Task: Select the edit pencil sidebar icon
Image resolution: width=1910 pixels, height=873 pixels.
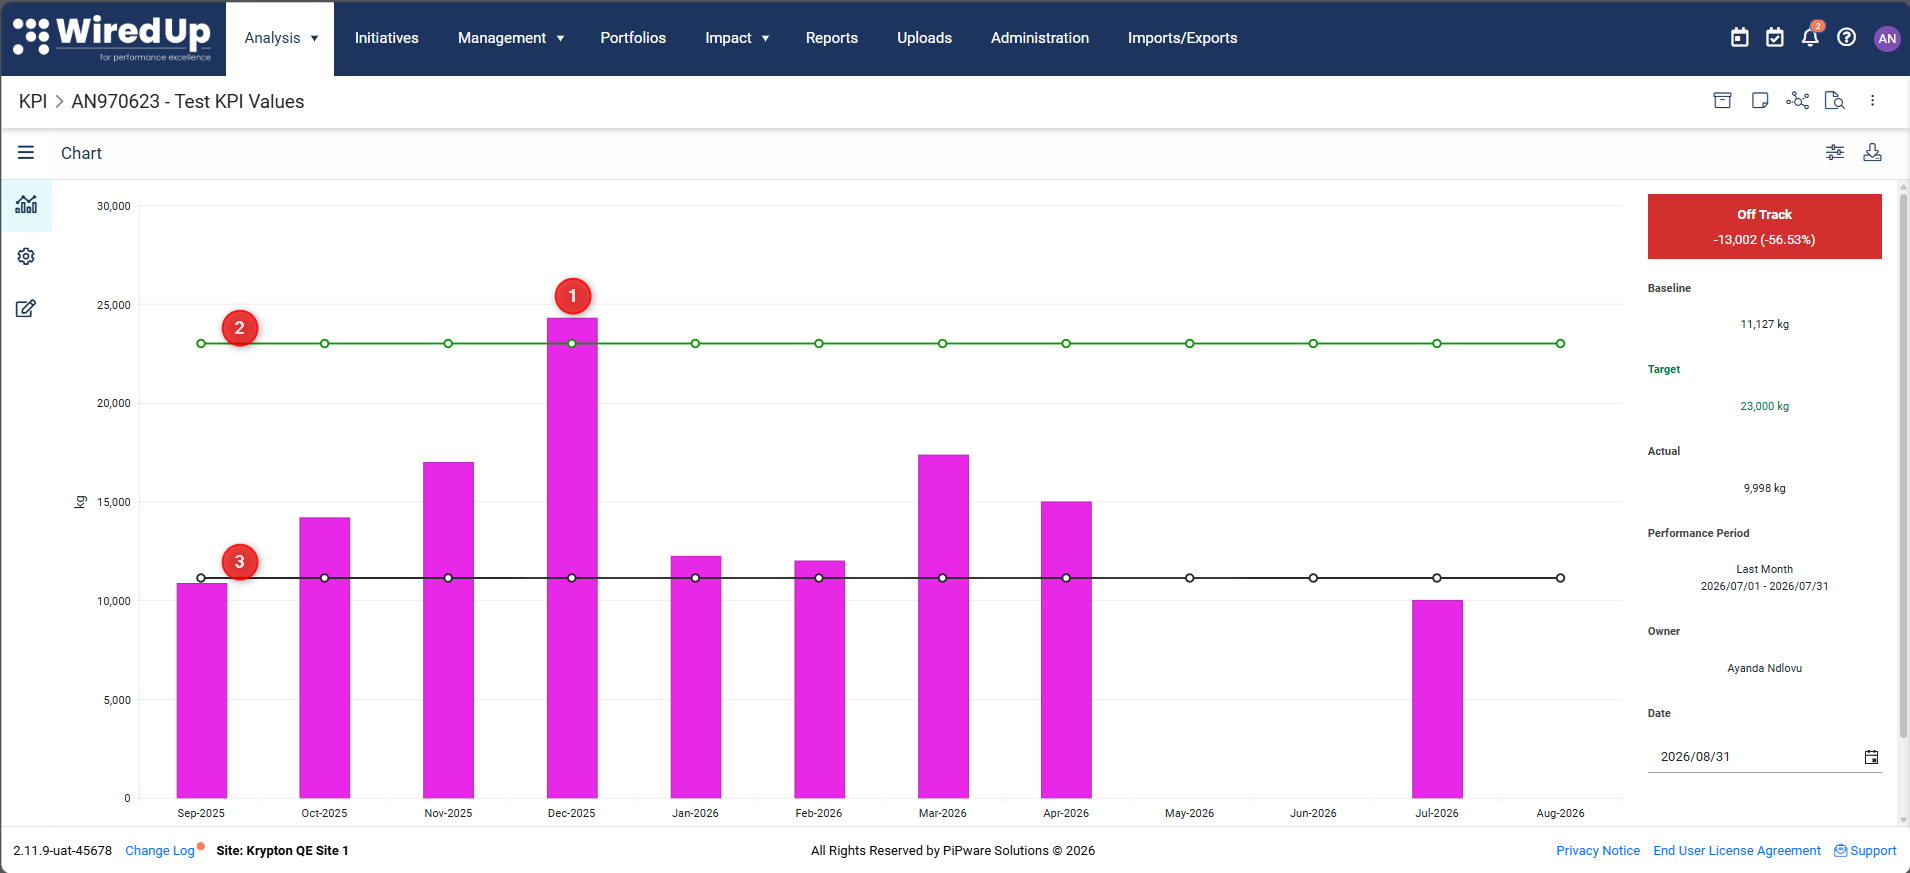Action: [26, 308]
